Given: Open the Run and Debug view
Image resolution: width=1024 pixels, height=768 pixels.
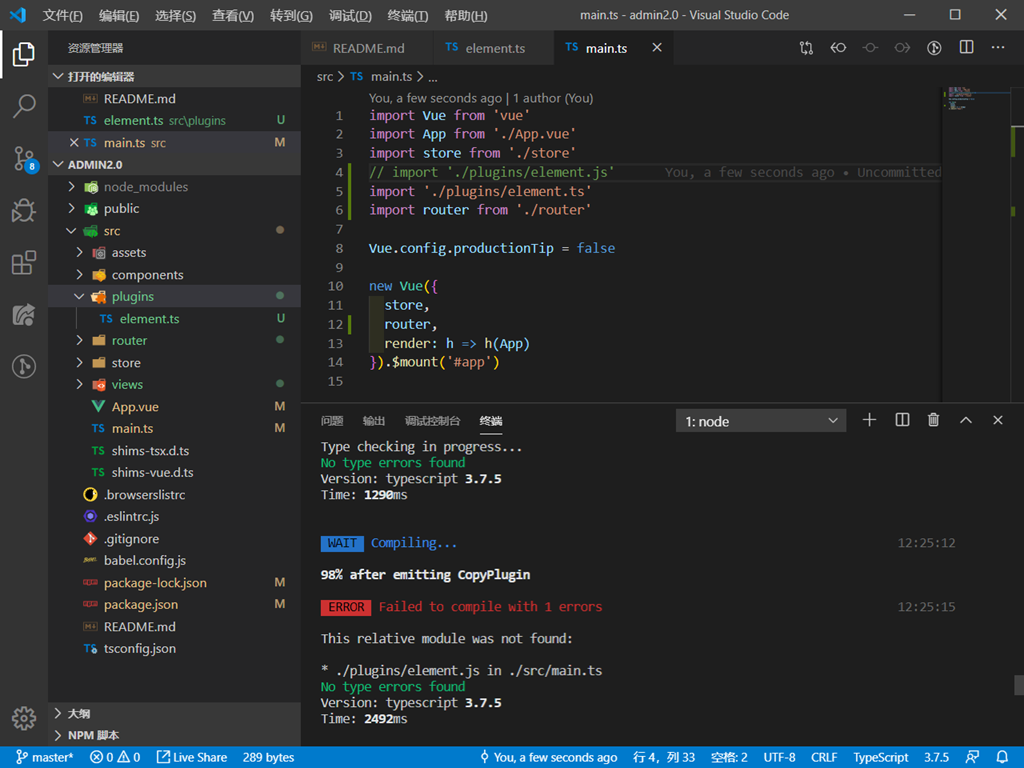Looking at the screenshot, I should point(24,210).
